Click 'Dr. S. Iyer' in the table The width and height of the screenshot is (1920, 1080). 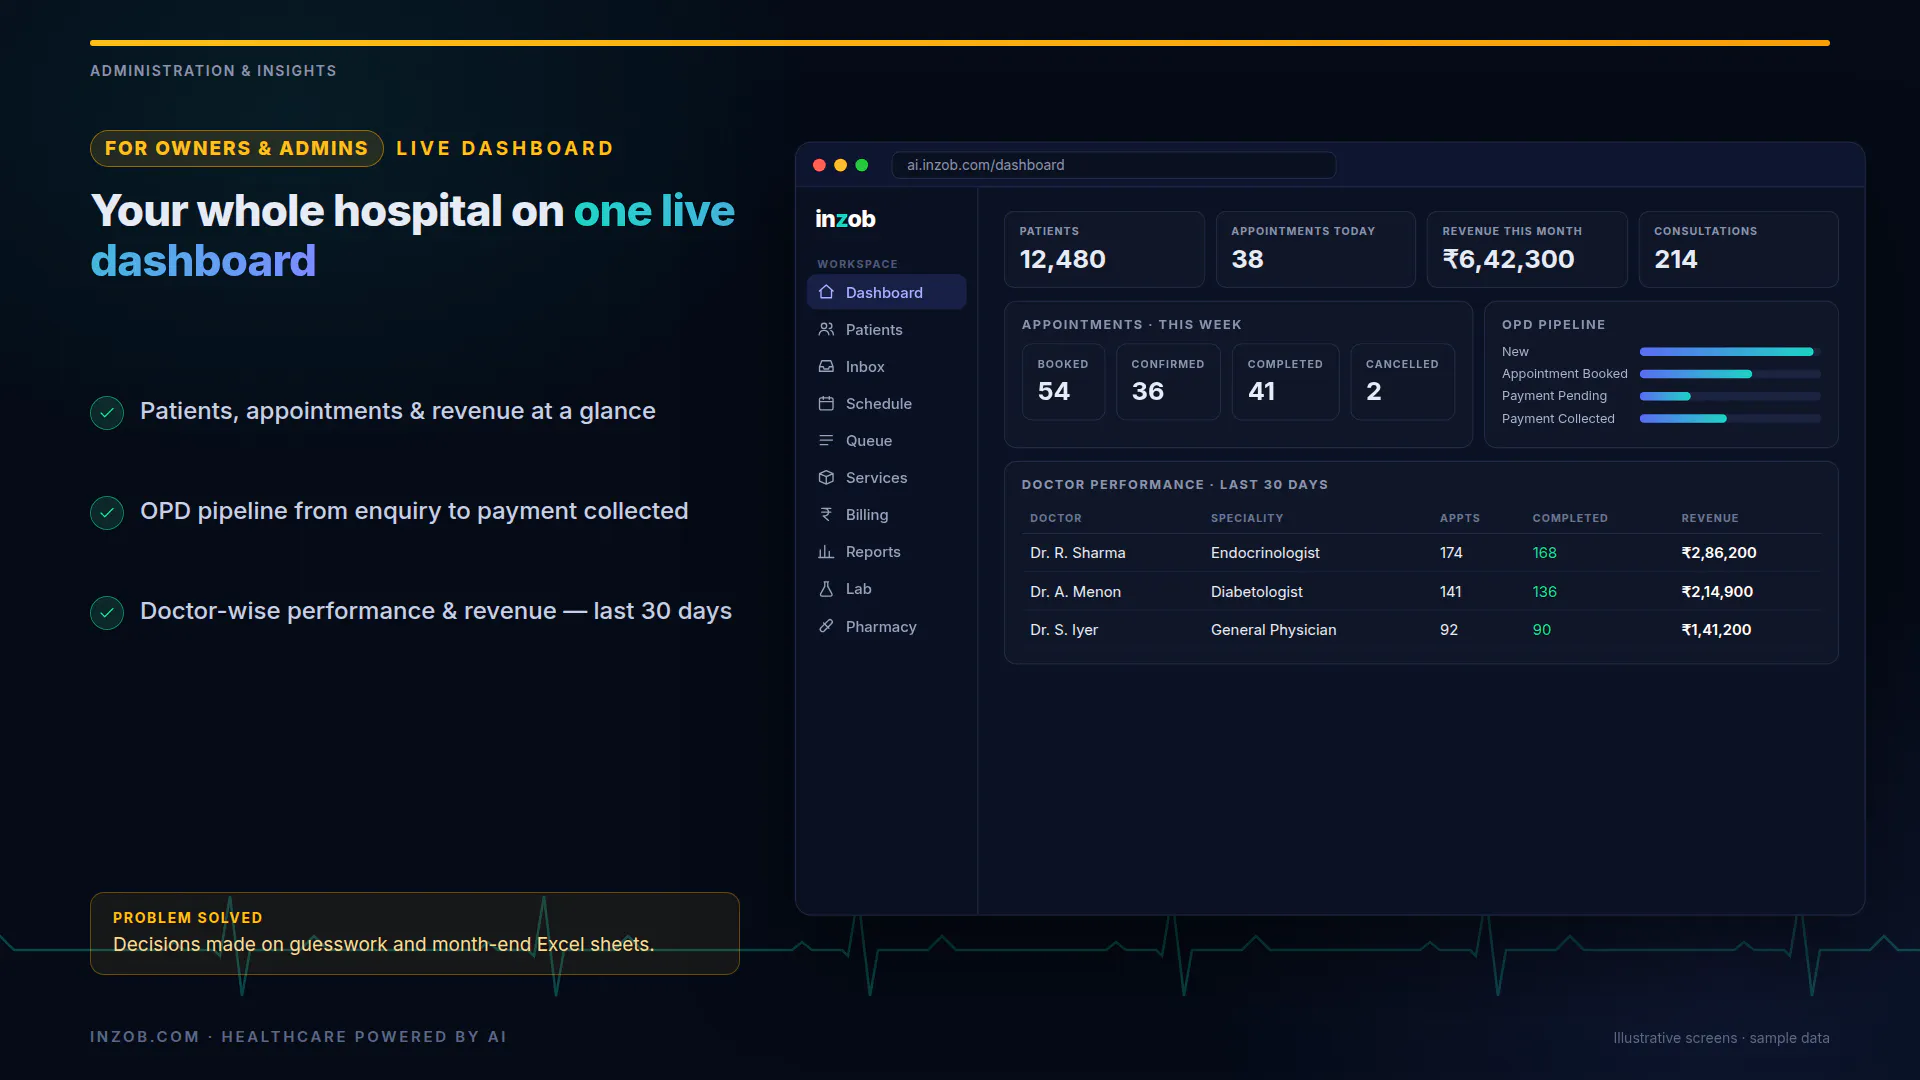tap(1064, 630)
